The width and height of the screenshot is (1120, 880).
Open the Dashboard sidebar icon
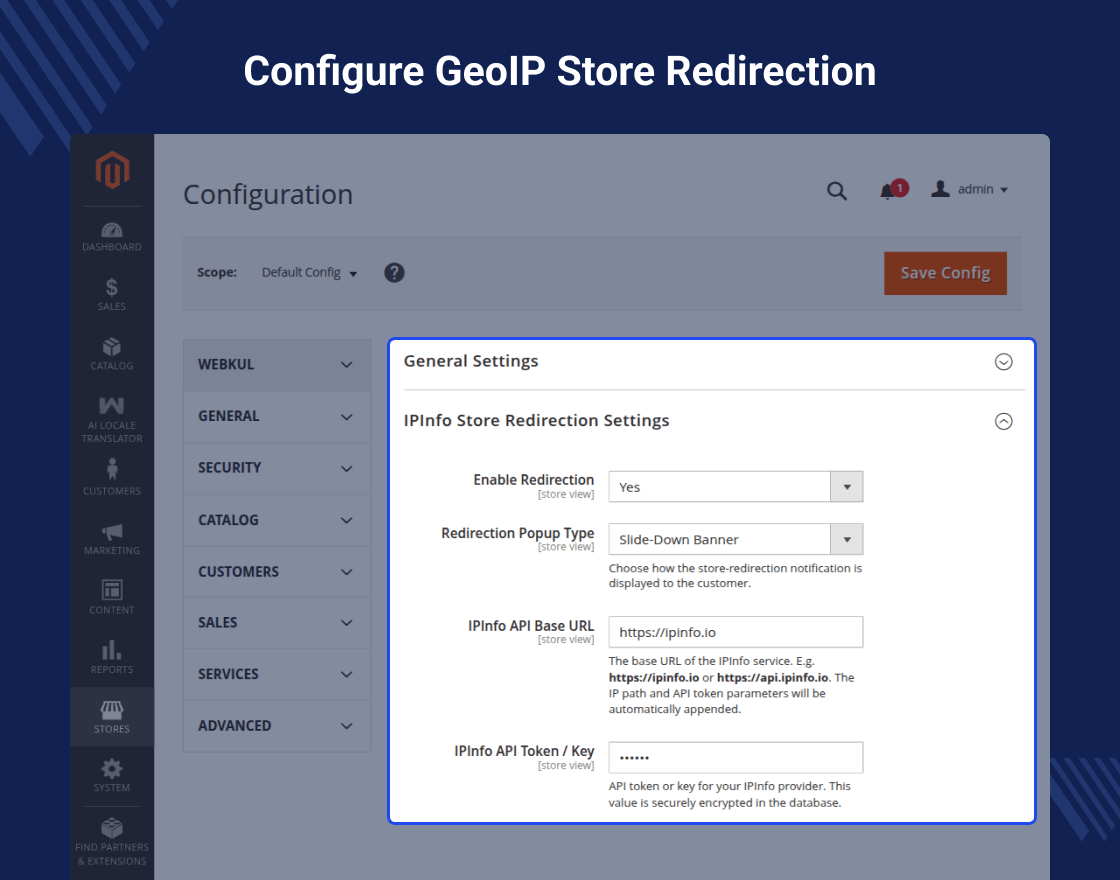pos(111,237)
